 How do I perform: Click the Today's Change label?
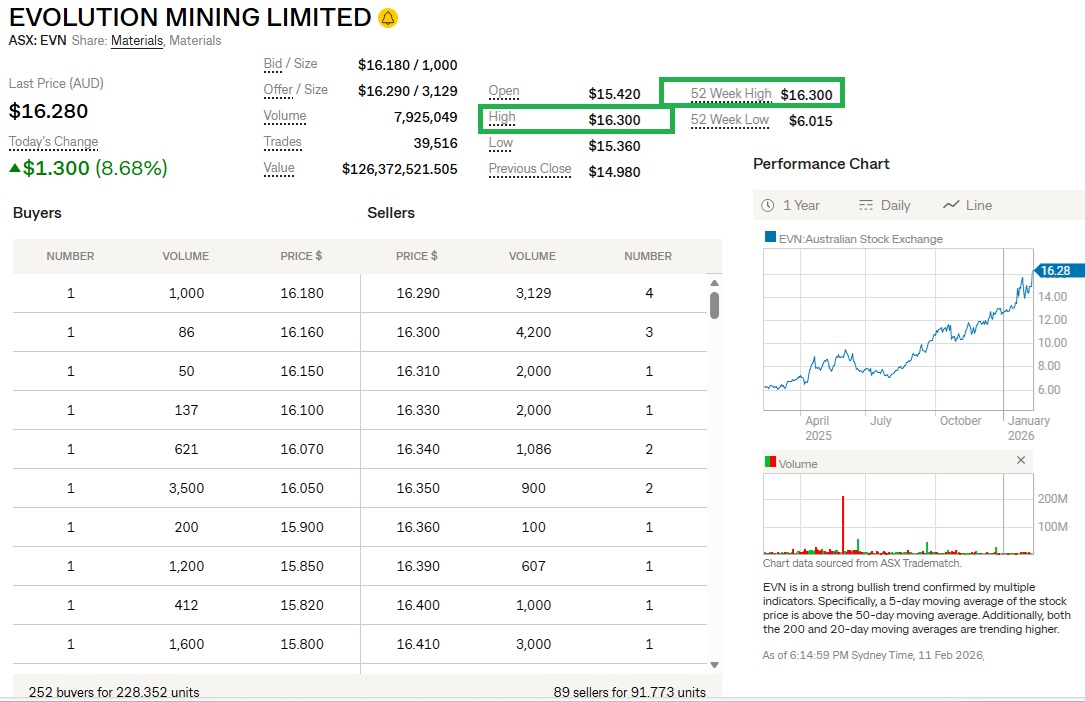click(54, 142)
